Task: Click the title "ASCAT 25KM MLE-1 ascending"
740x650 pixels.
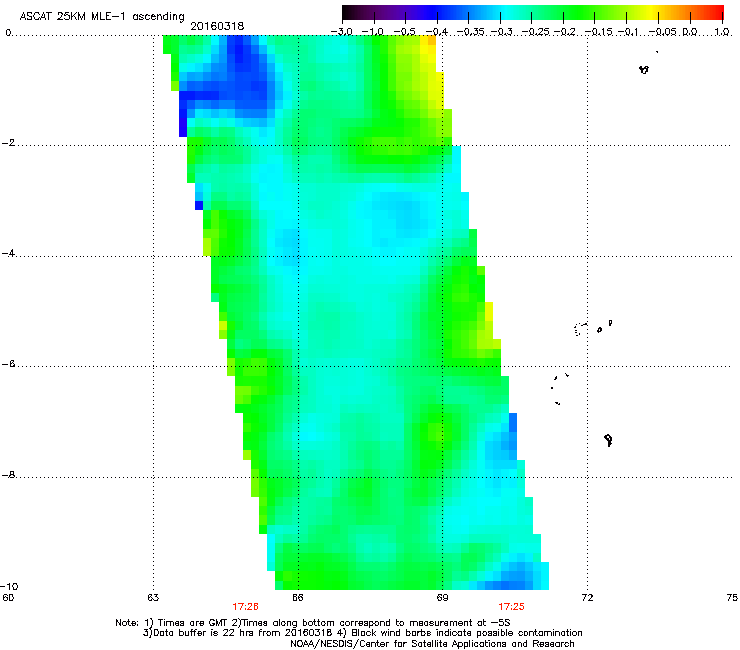Action: pos(102,17)
